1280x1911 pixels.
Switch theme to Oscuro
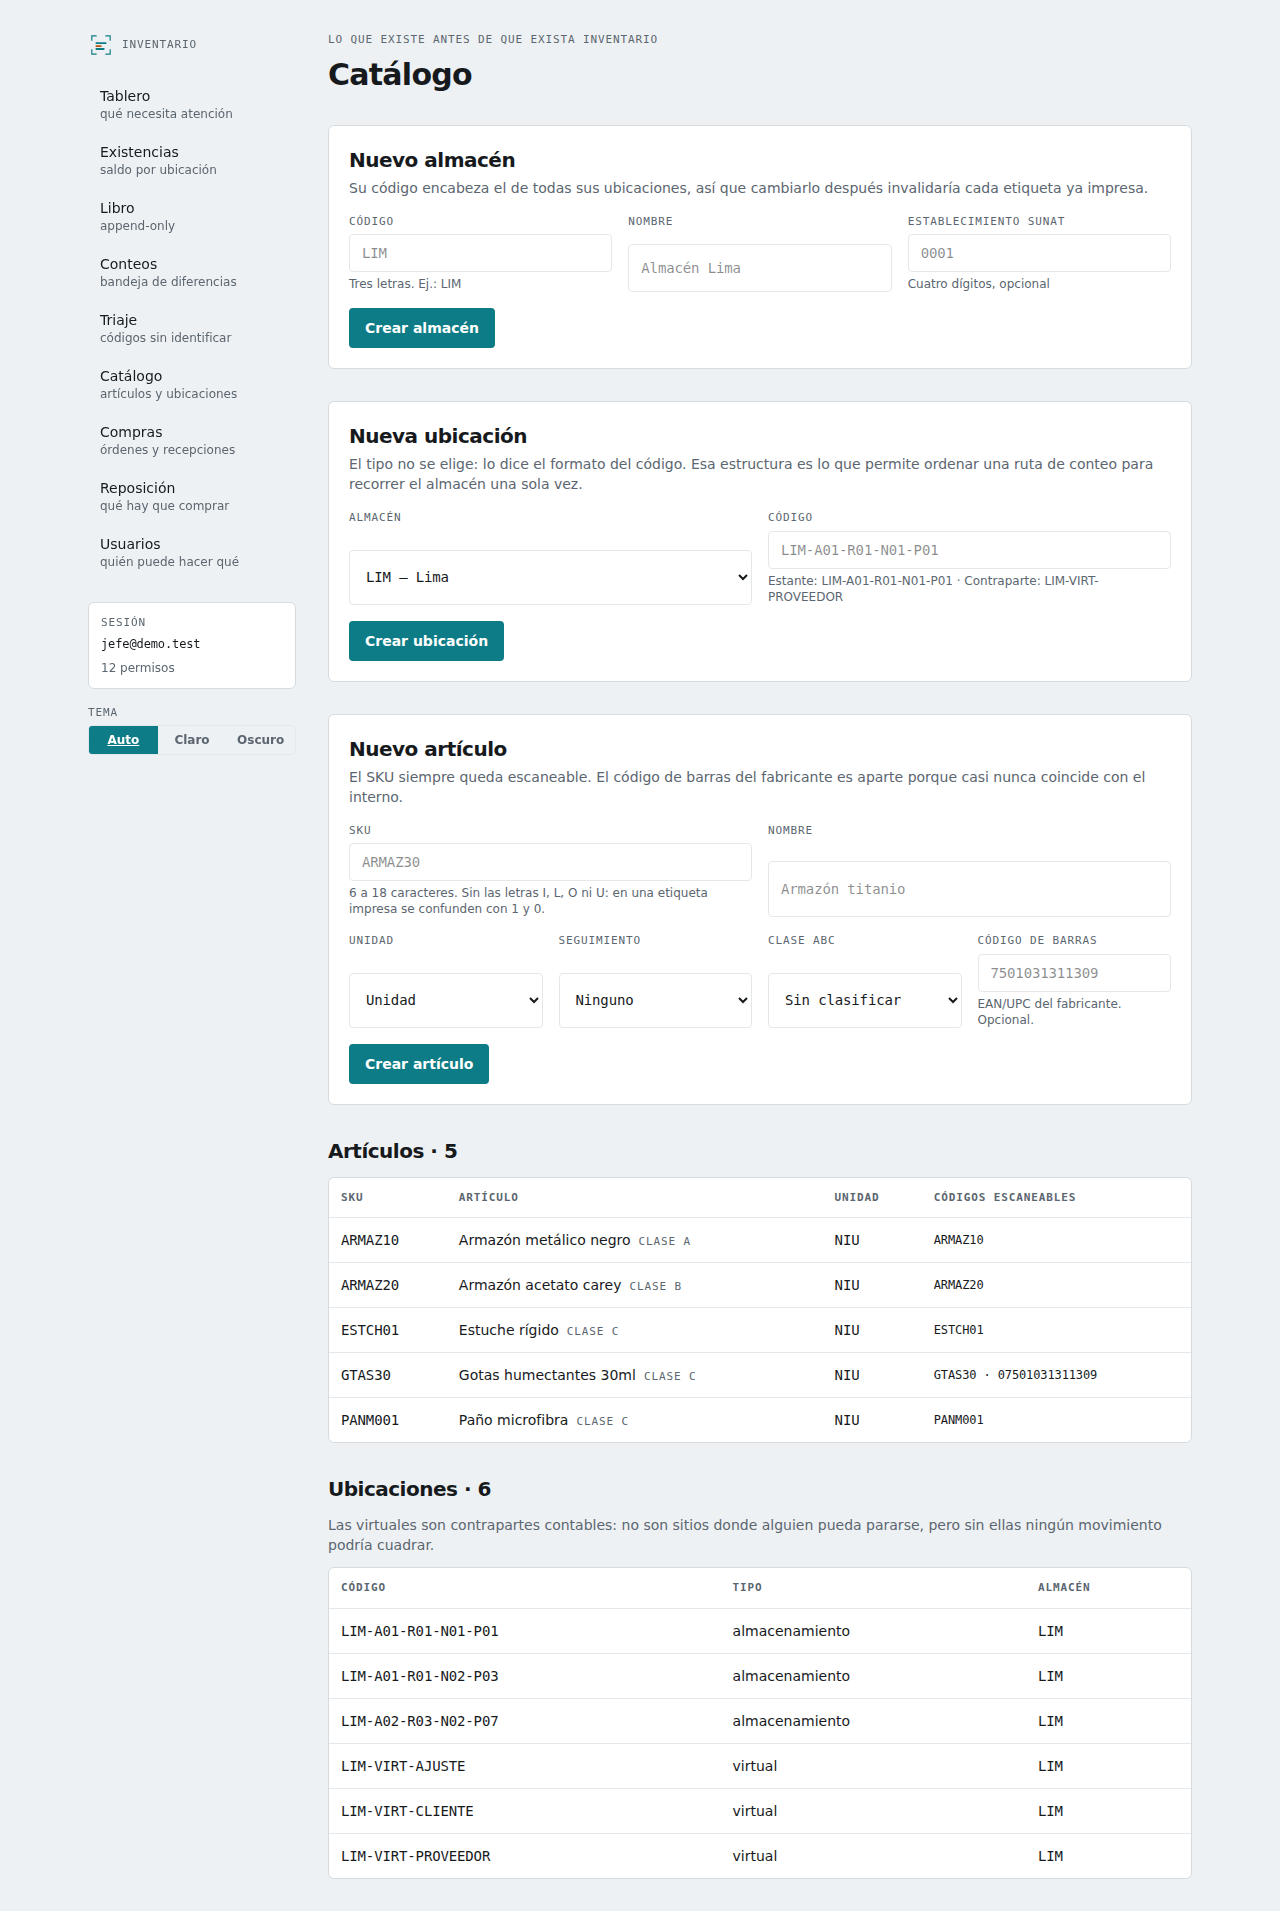click(260, 740)
